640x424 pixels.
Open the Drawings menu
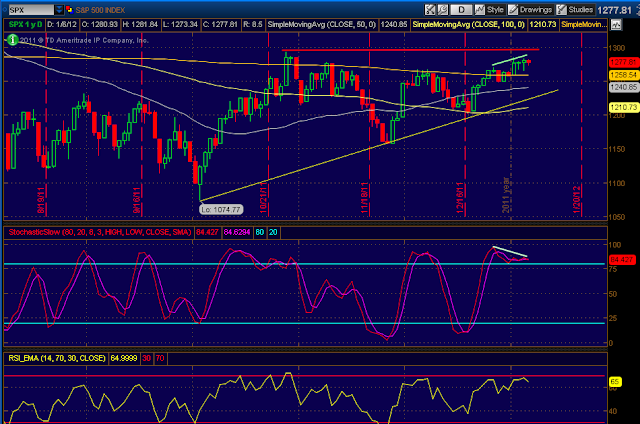(530, 10)
